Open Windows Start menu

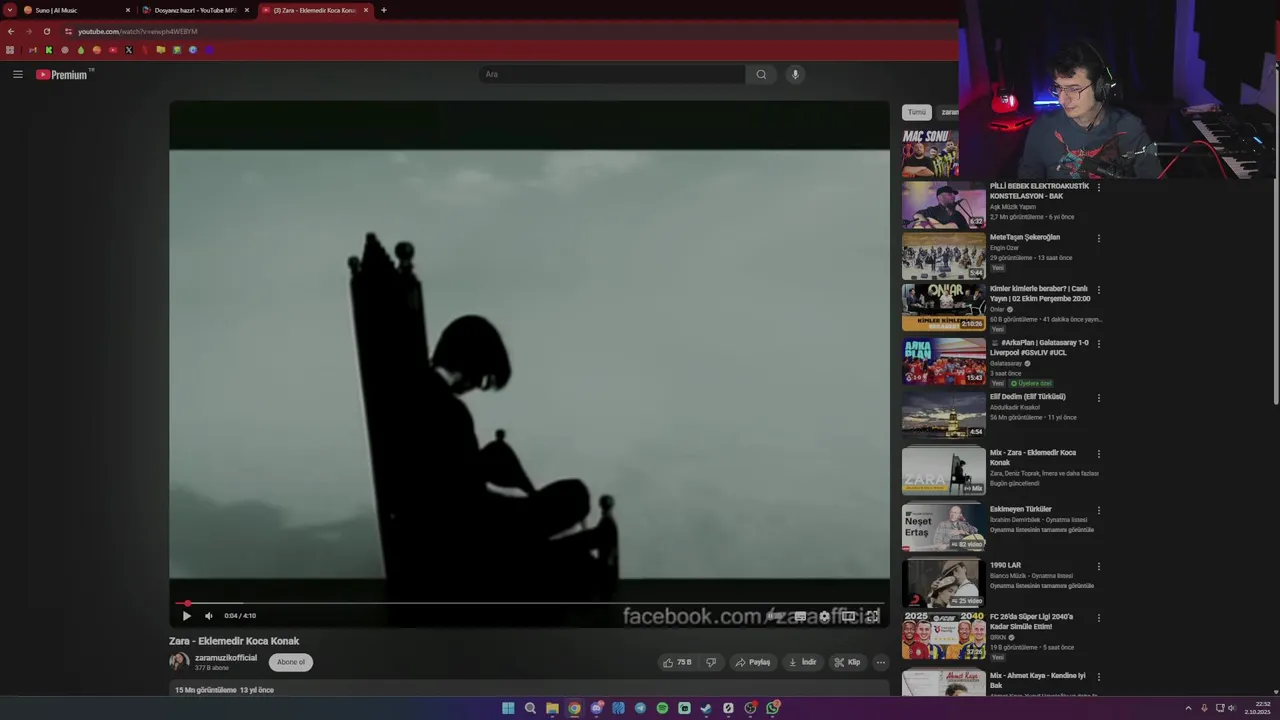(x=508, y=708)
